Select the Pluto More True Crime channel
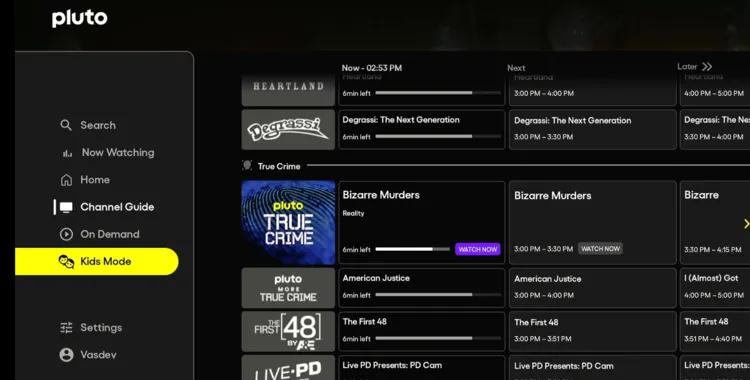The height and width of the screenshot is (380, 750). click(288, 288)
